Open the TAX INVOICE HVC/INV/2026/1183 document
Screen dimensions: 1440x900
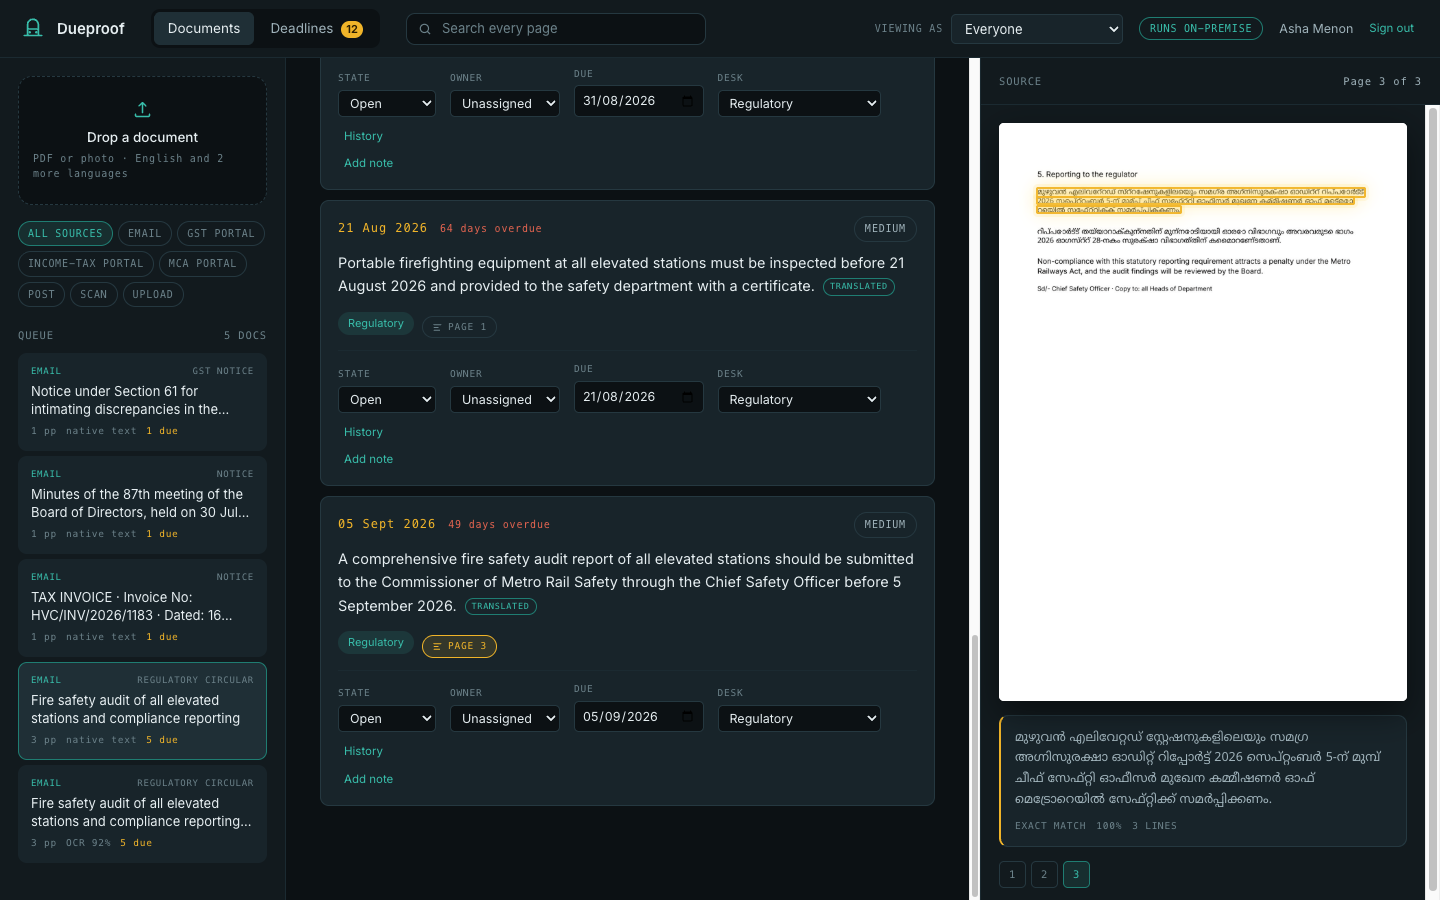[x=142, y=607]
